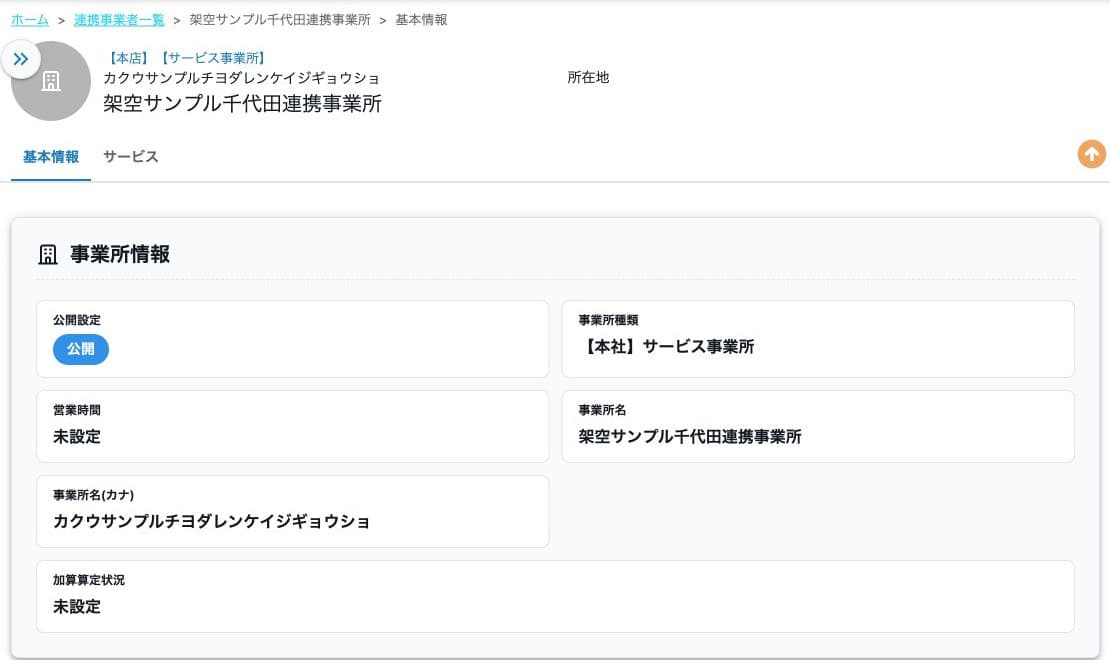
Task: Click the building icon beside 事業所情報 heading
Action: tap(47, 254)
